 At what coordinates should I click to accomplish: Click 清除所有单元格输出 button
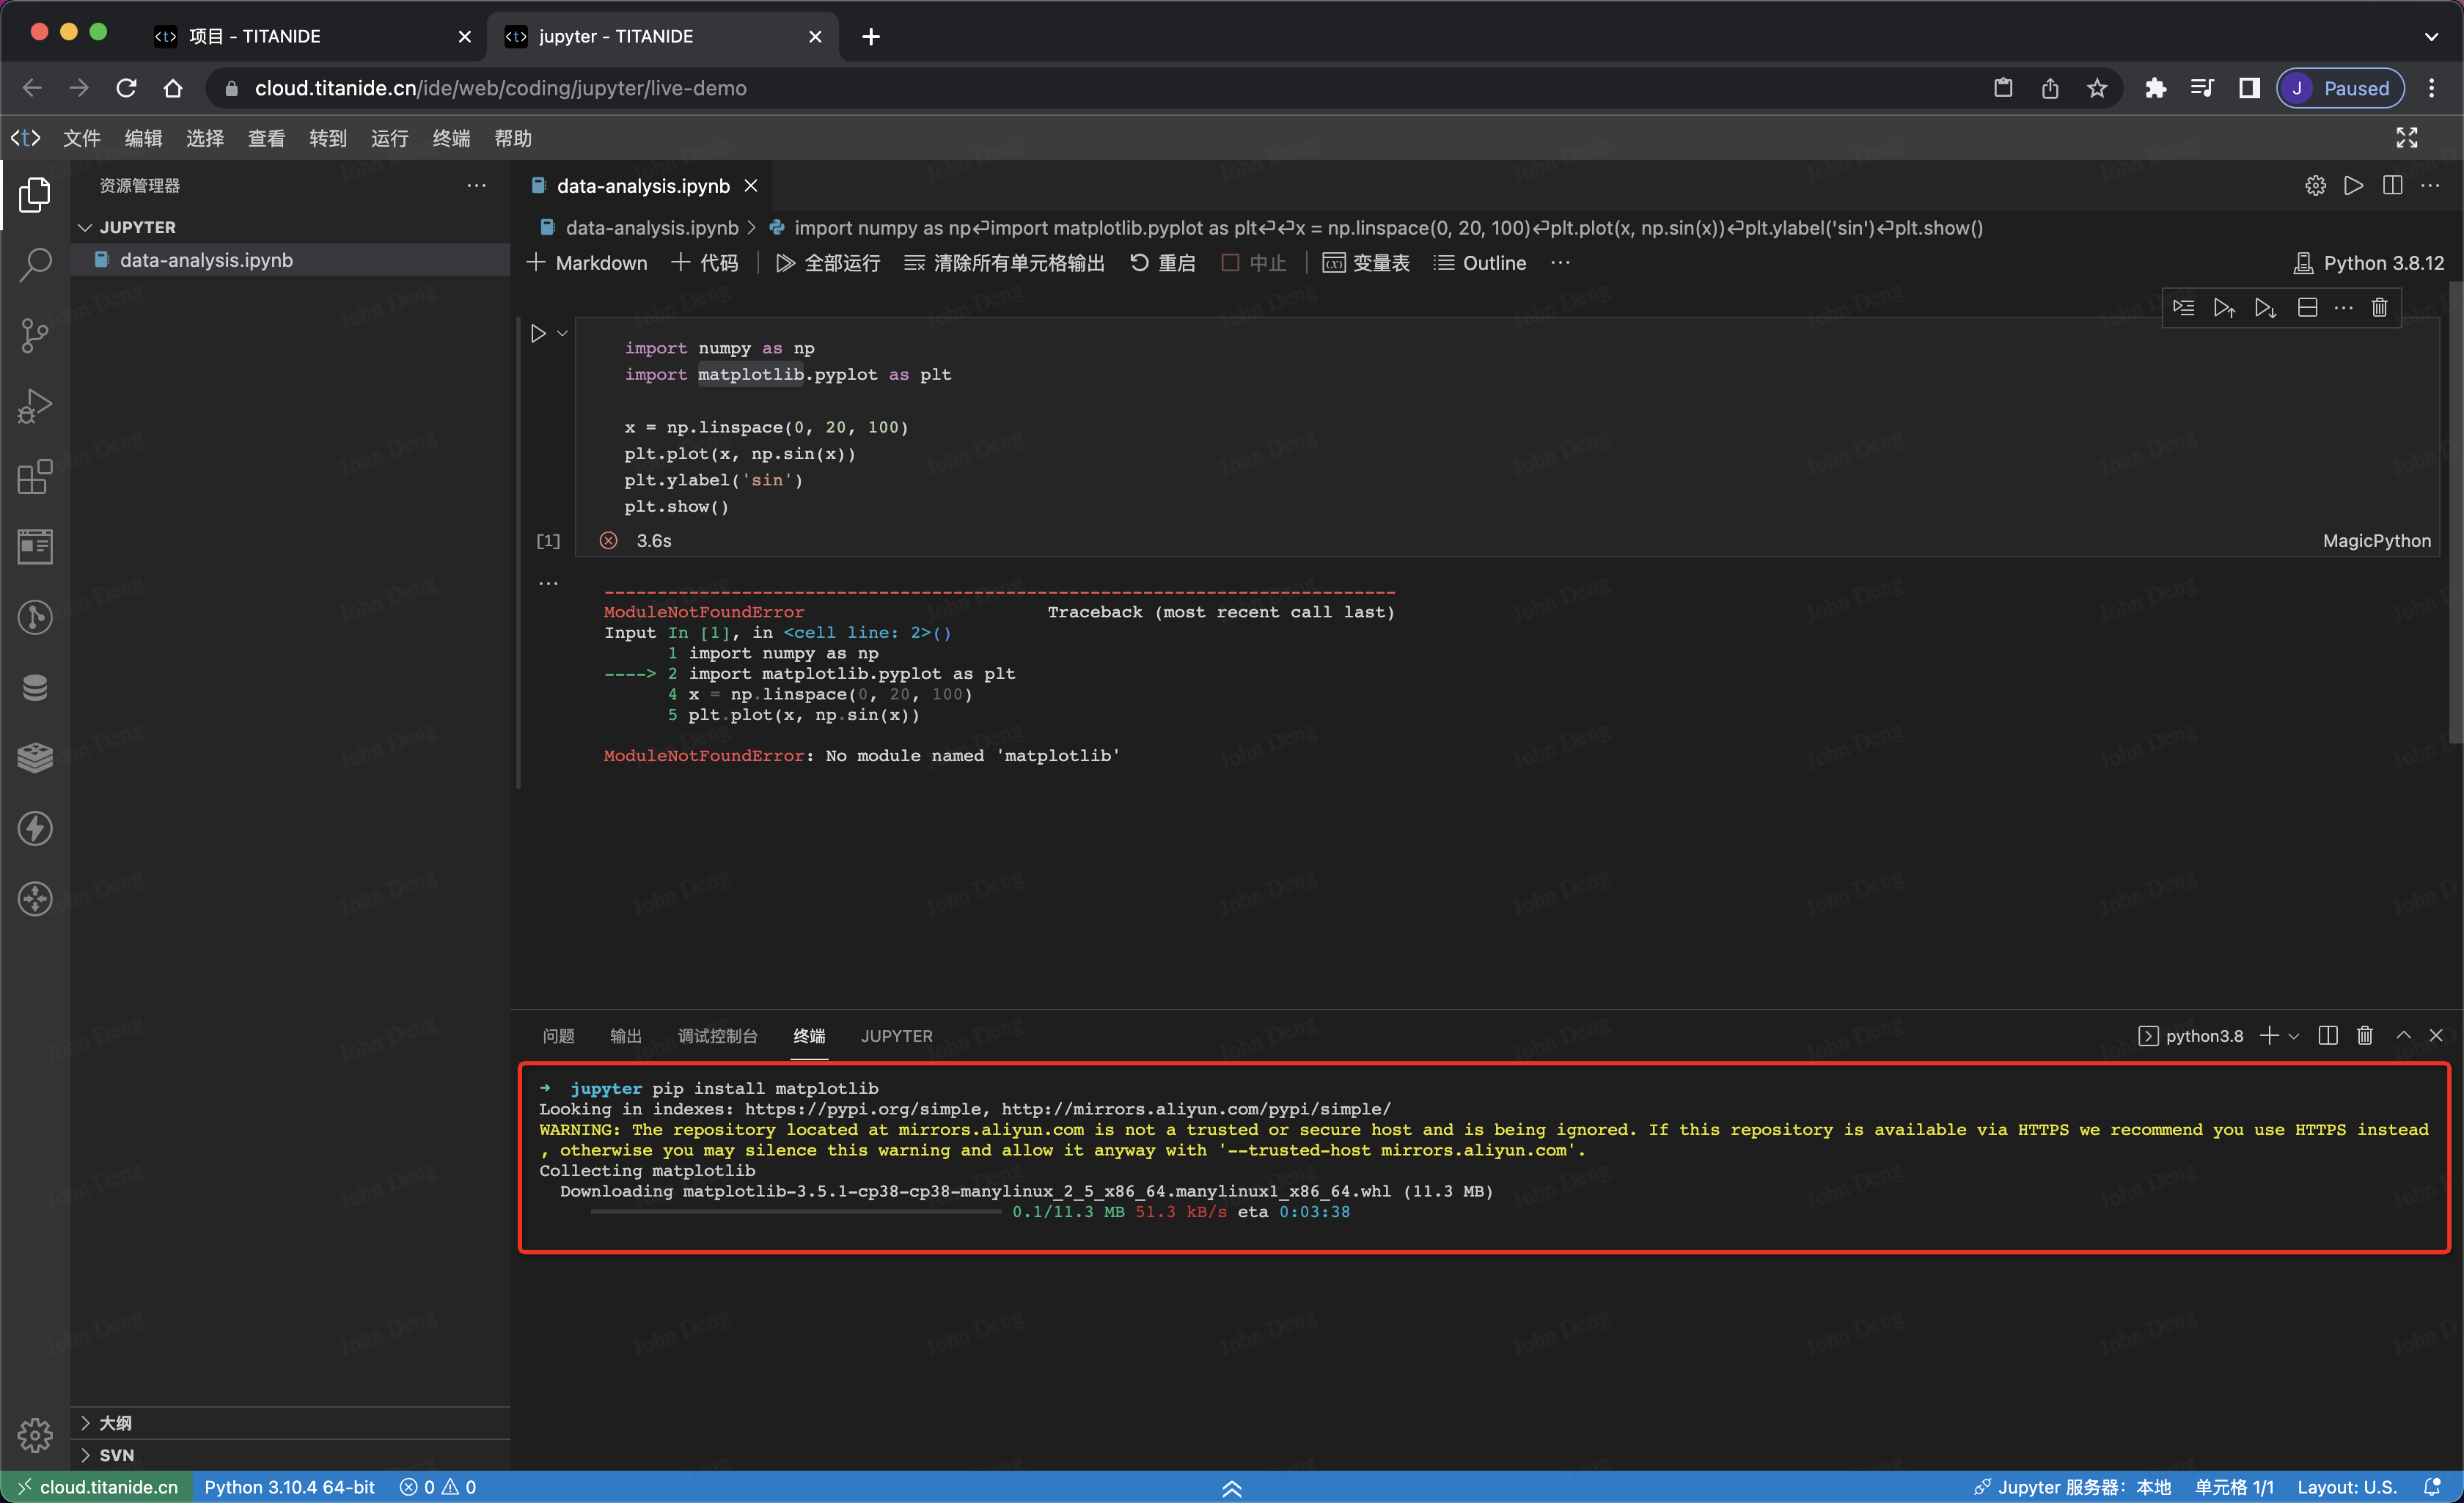(1004, 263)
